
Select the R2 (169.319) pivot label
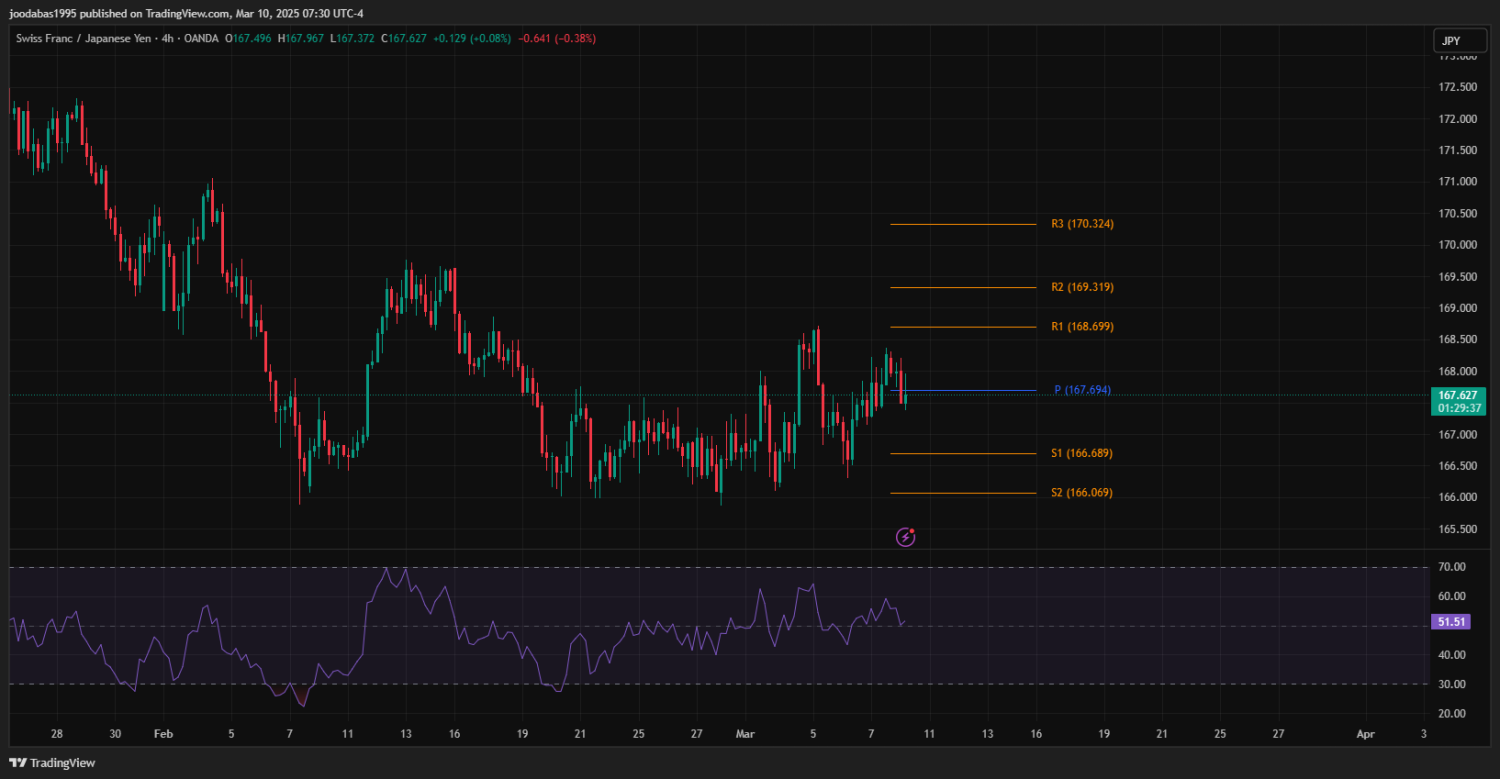(x=1082, y=287)
